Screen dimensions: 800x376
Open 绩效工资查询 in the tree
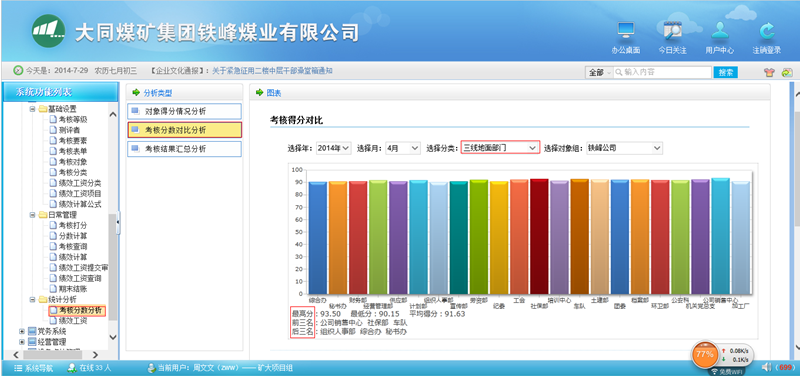[80, 279]
